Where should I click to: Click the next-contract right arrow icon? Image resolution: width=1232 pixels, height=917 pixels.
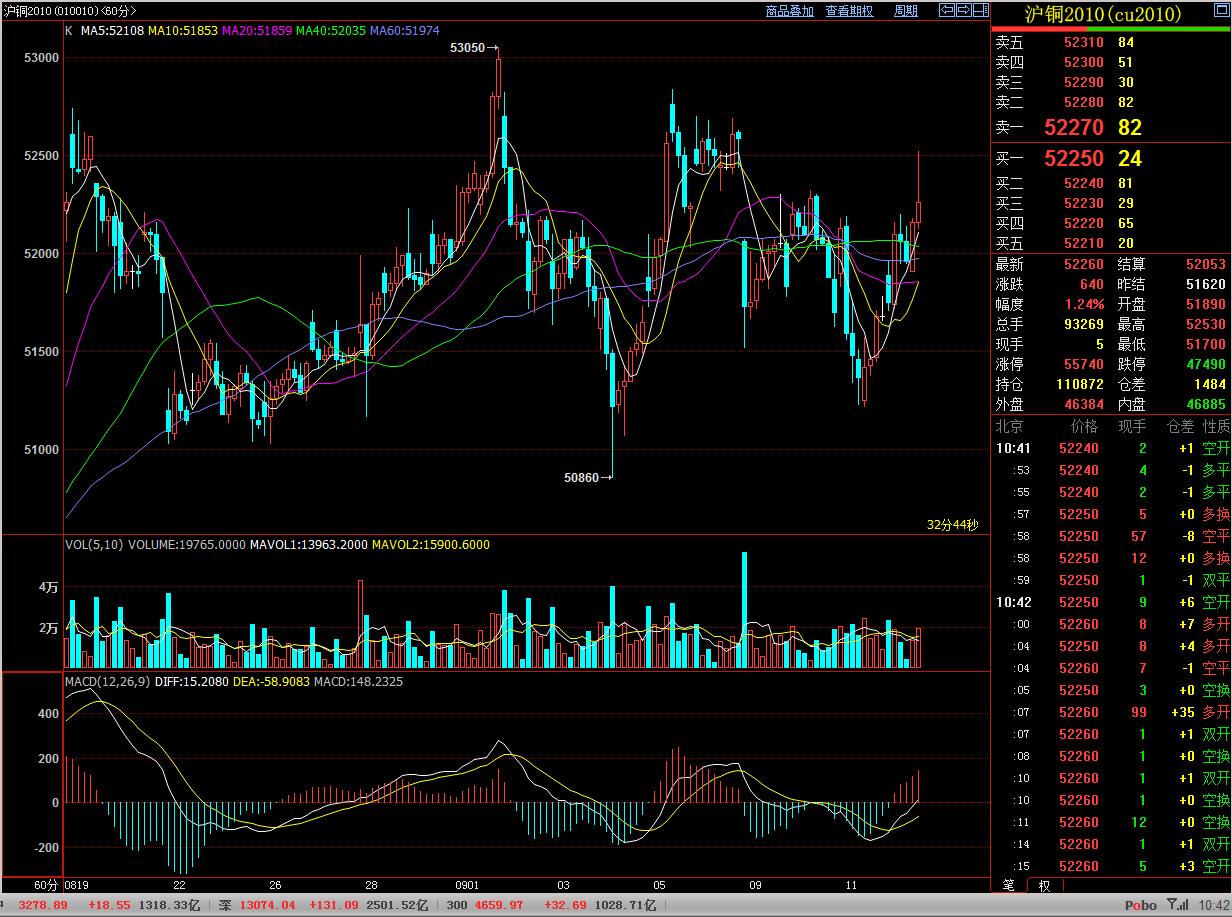pos(964,10)
